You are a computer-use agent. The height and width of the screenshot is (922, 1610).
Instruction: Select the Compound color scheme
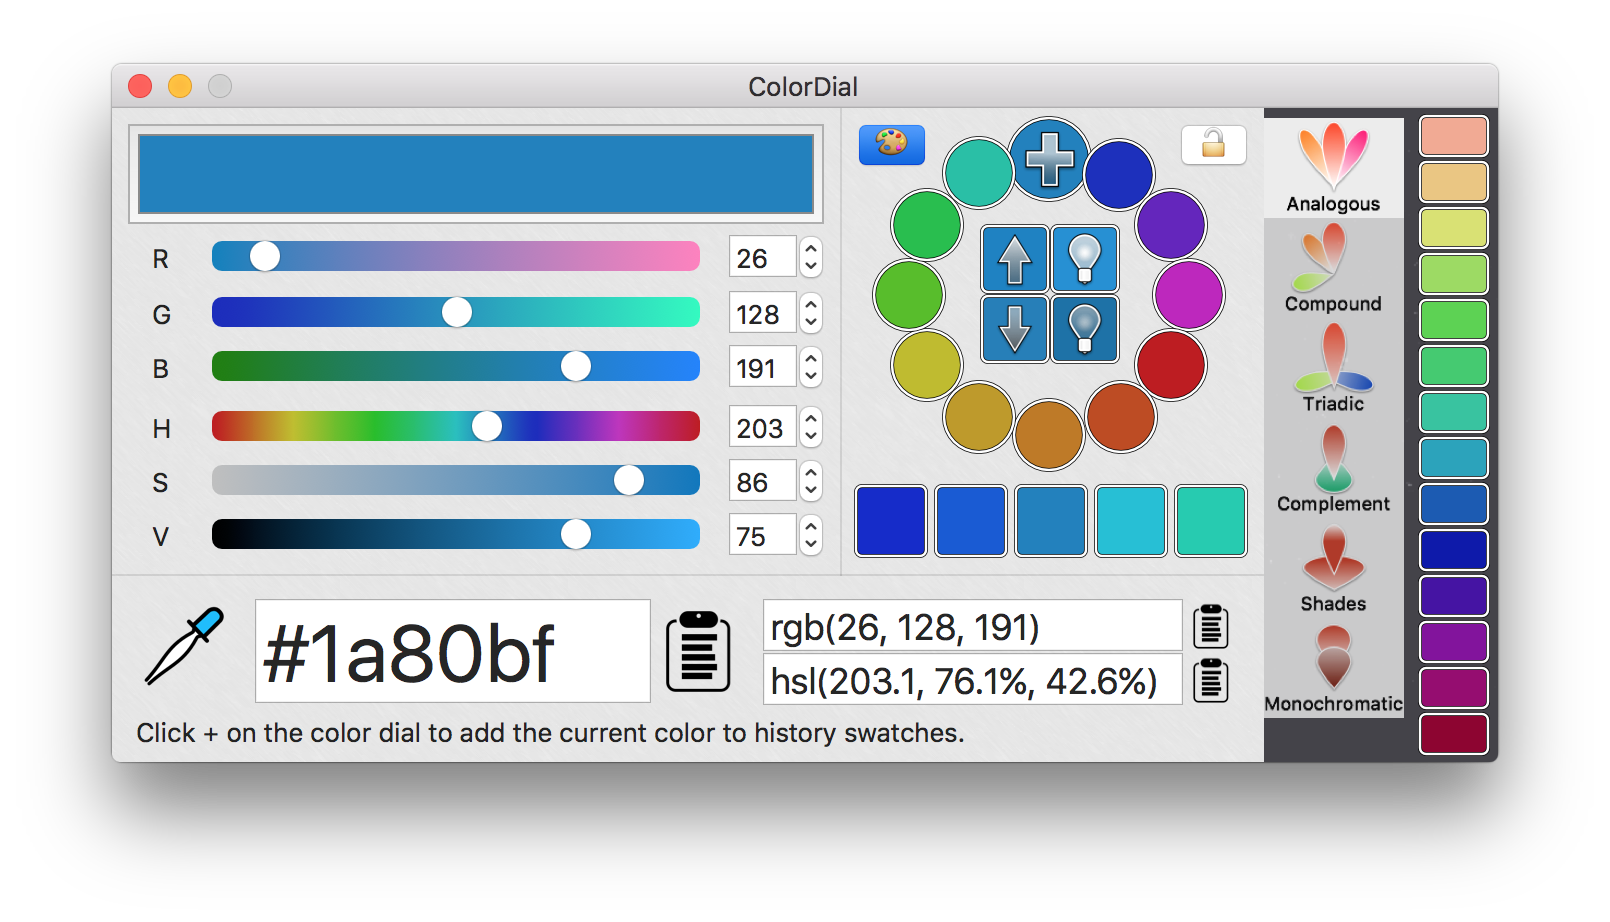pos(1333,268)
